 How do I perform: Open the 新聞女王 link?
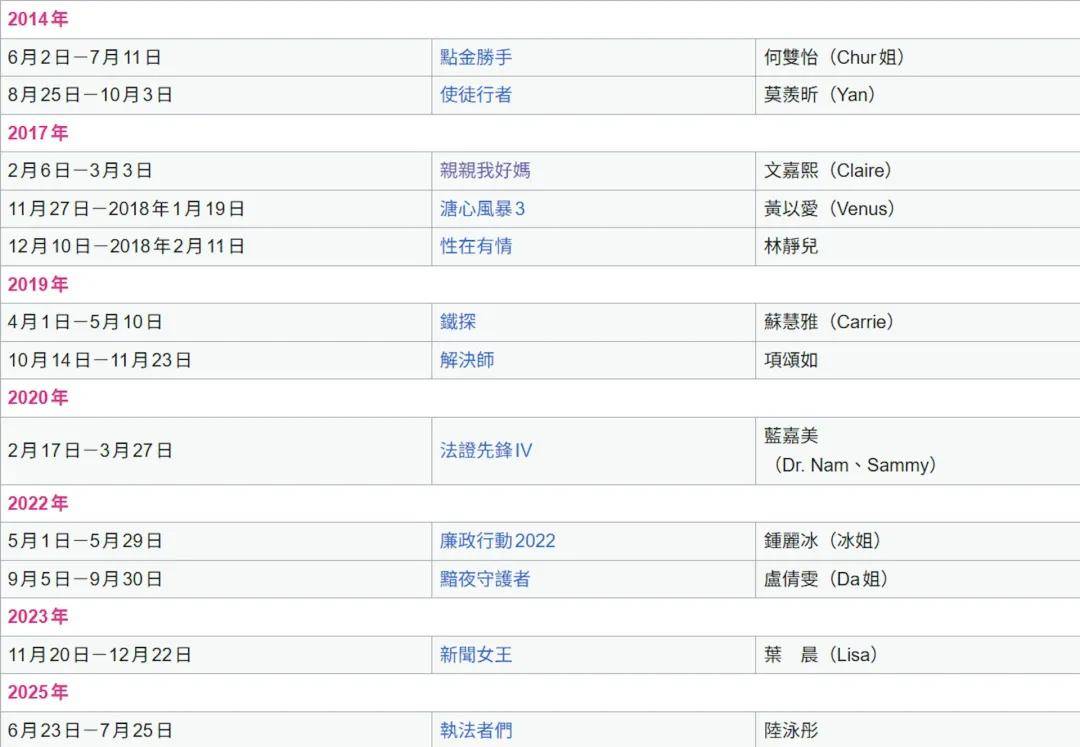tap(476, 655)
